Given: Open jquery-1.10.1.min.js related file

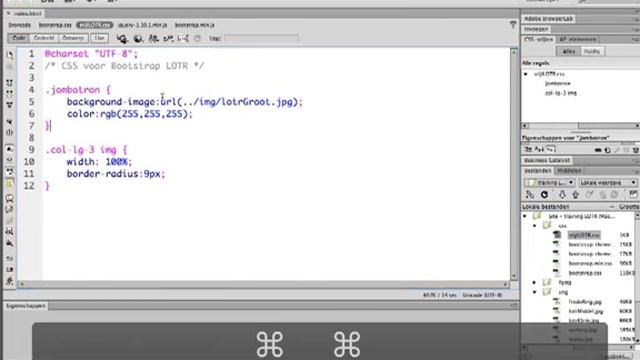Looking at the screenshot, I should [x=142, y=25].
